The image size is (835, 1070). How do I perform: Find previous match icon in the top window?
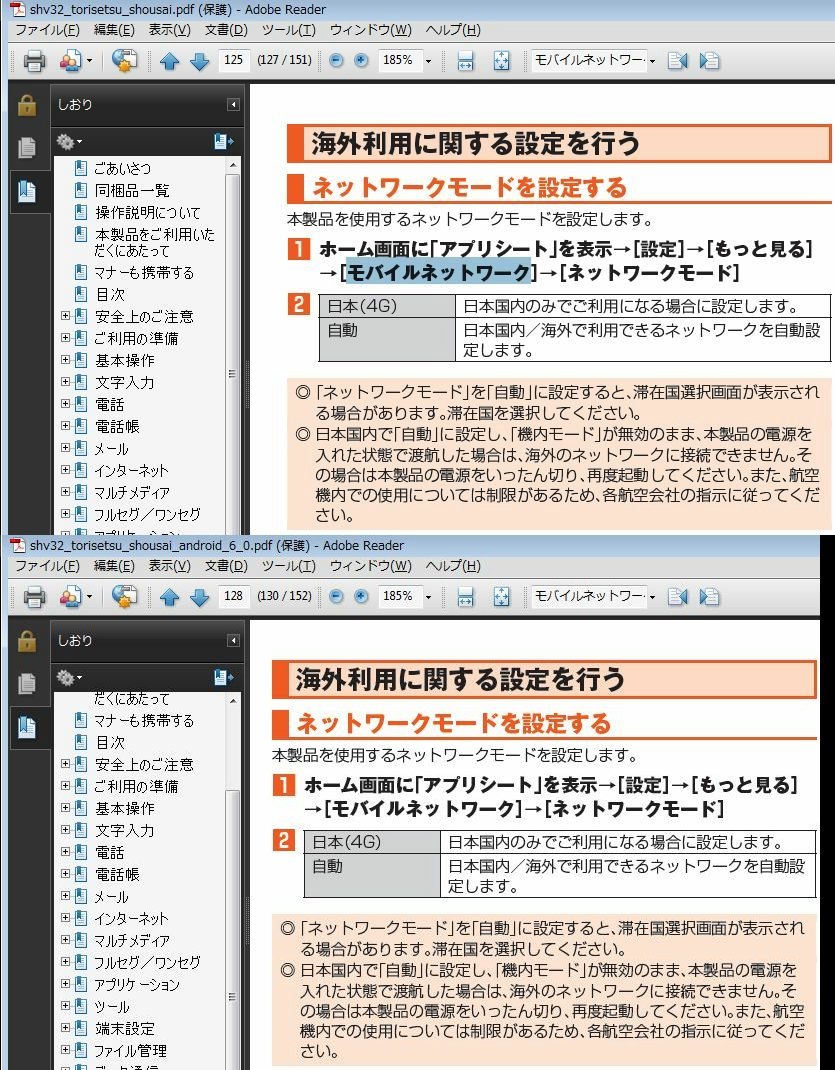click(x=677, y=61)
